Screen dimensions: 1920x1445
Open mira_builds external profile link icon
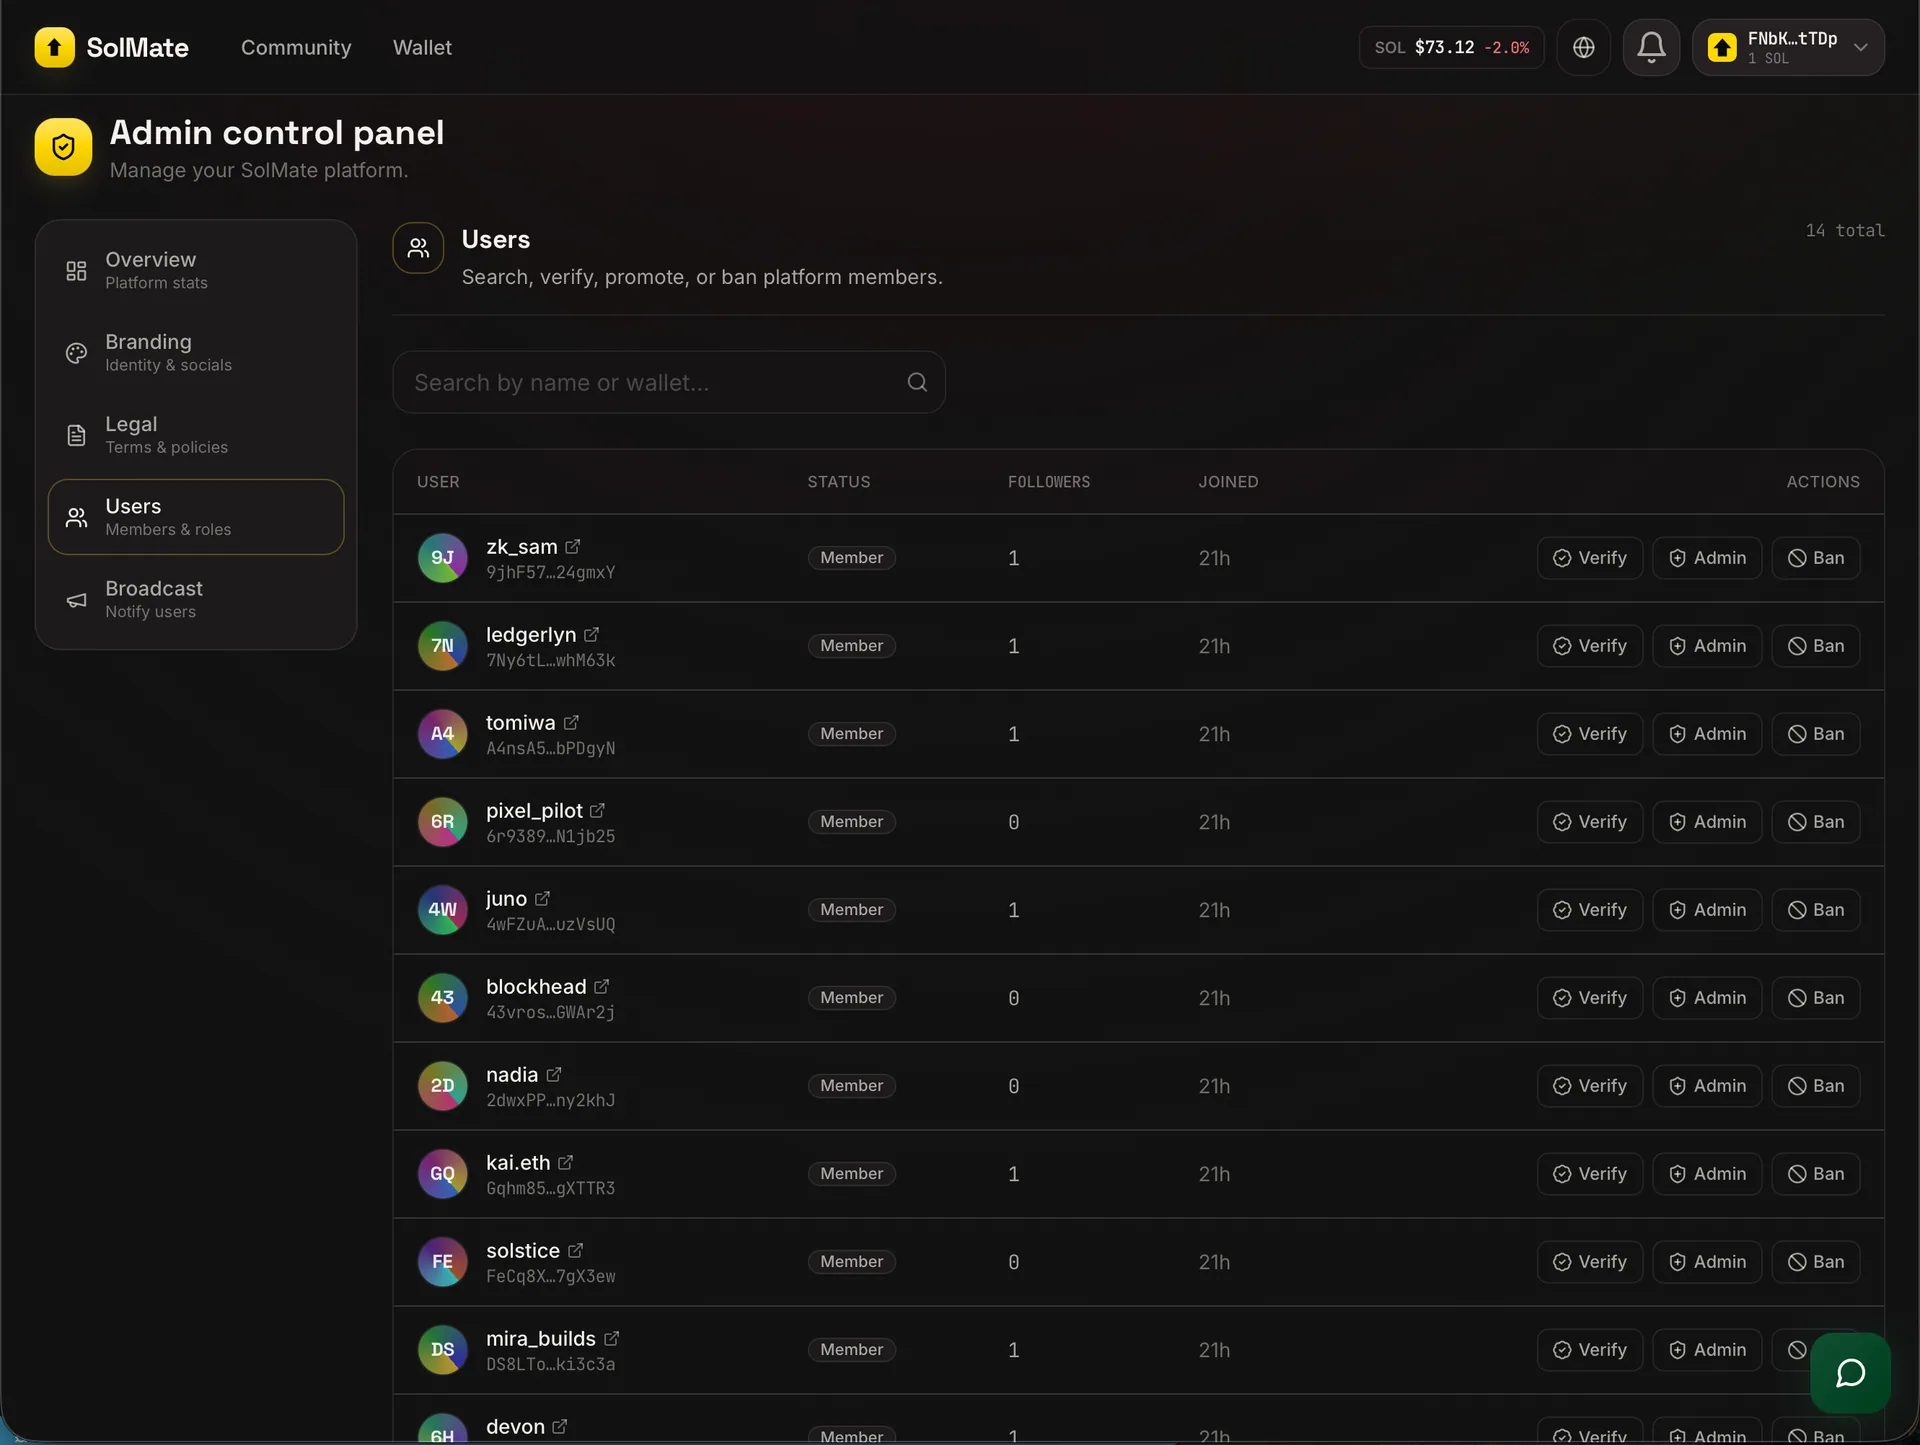coord(611,1339)
